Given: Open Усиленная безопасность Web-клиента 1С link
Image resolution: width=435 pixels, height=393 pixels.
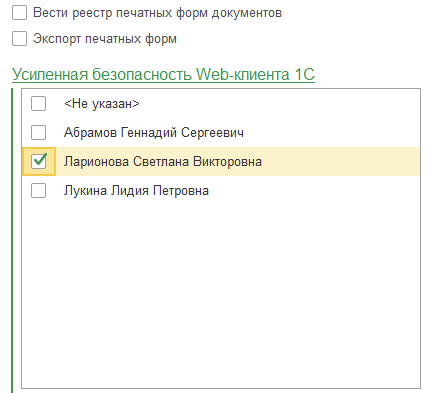Looking at the screenshot, I should click(163, 74).
